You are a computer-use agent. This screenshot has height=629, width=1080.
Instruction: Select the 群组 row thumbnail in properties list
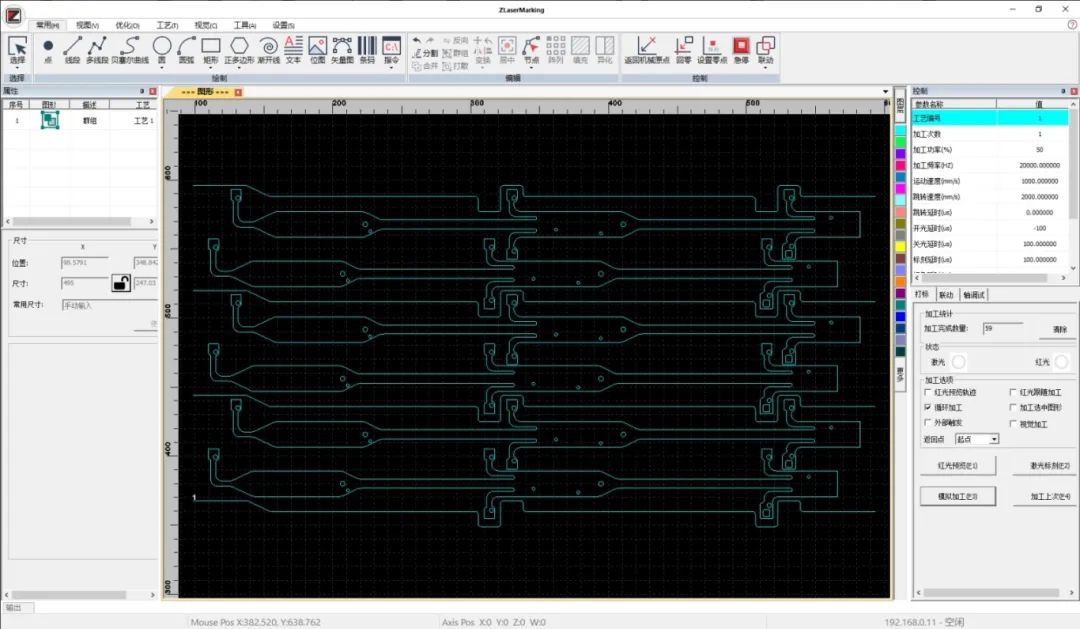[x=50, y=121]
